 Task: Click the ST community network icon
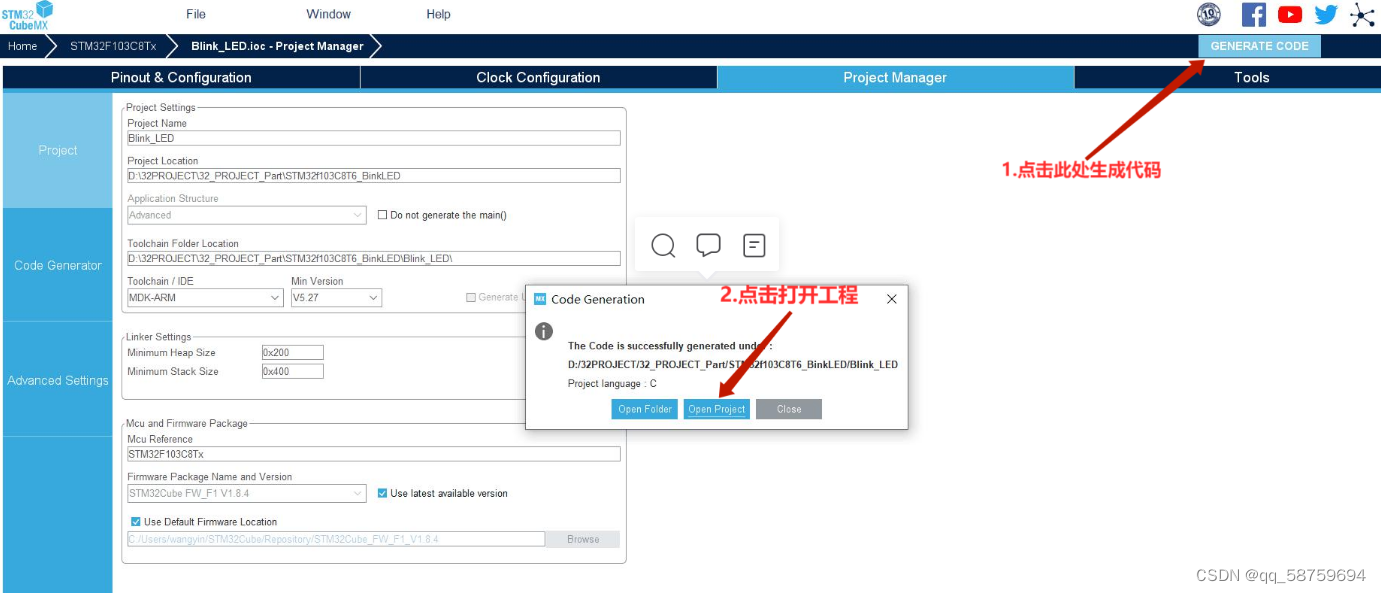point(1362,14)
